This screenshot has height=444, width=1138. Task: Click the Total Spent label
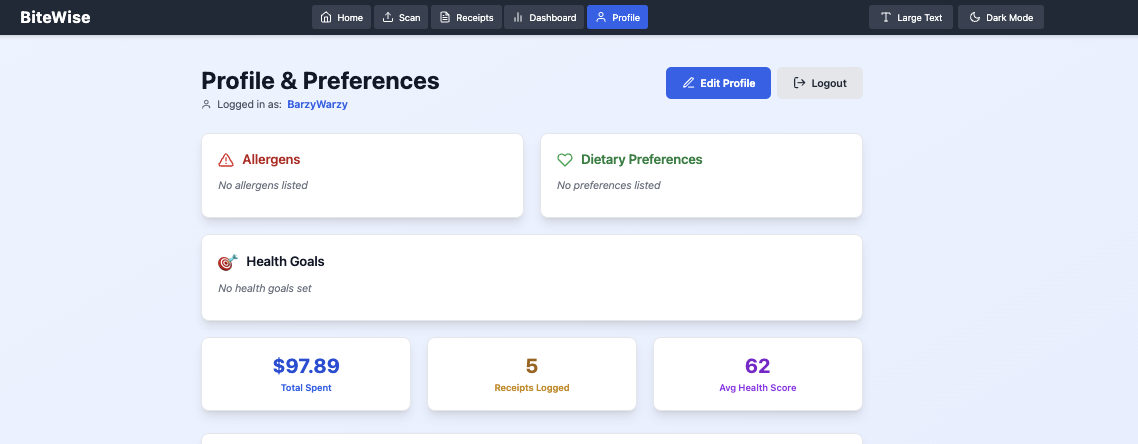[x=306, y=388]
